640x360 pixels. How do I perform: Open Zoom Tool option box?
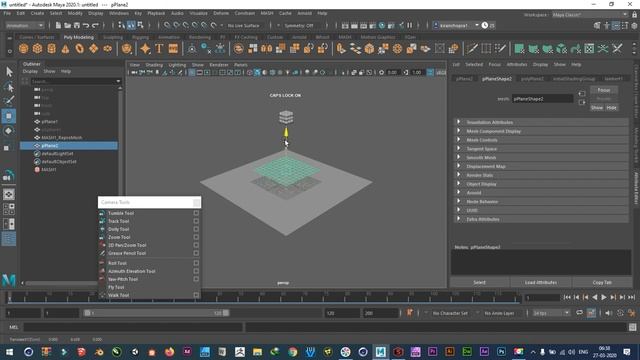(196, 237)
